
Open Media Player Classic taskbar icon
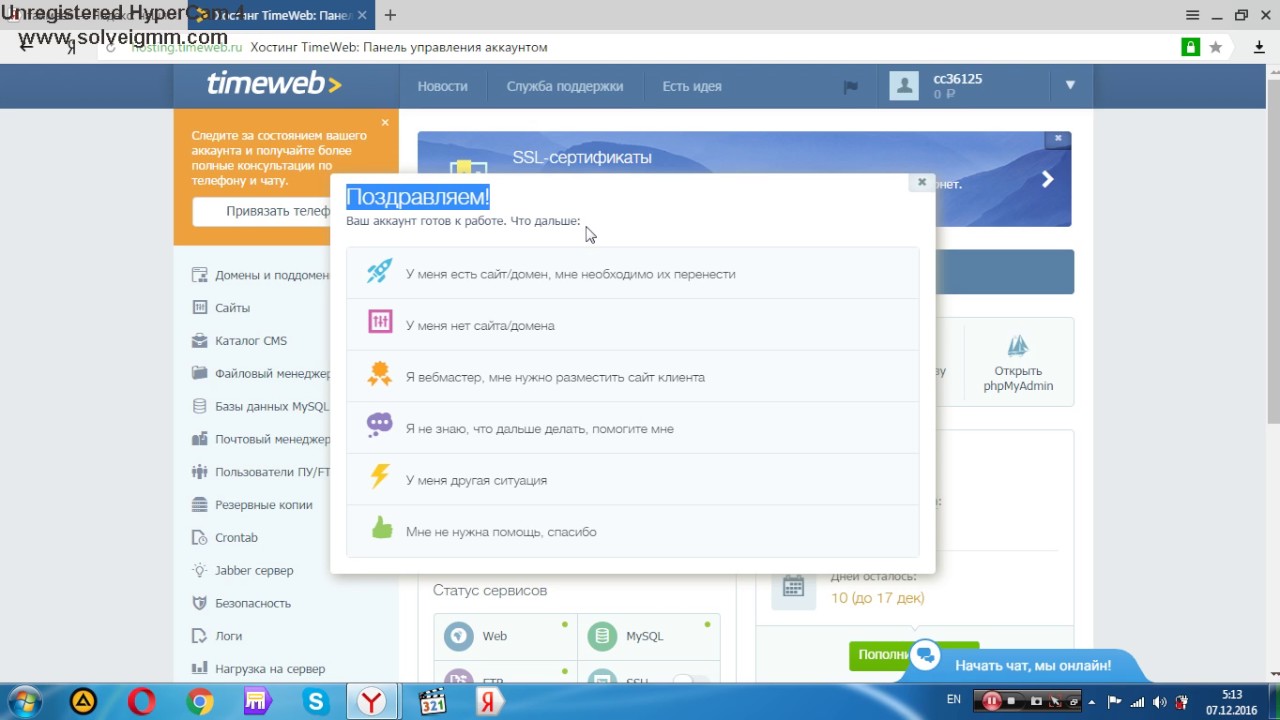click(x=432, y=702)
